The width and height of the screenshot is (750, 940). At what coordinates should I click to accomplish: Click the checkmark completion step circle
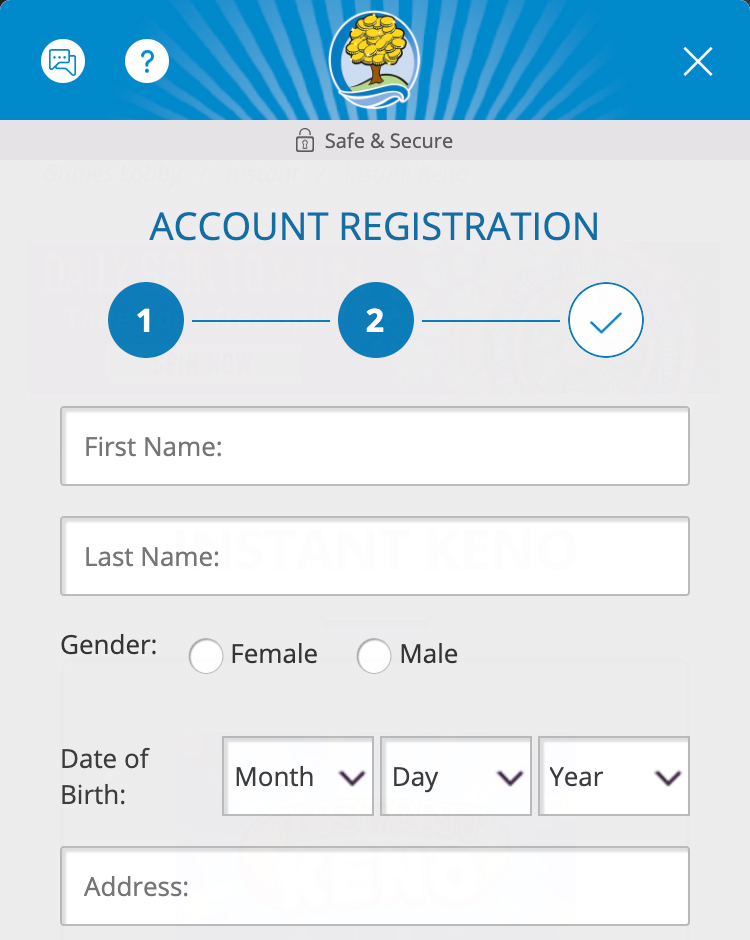click(x=605, y=321)
